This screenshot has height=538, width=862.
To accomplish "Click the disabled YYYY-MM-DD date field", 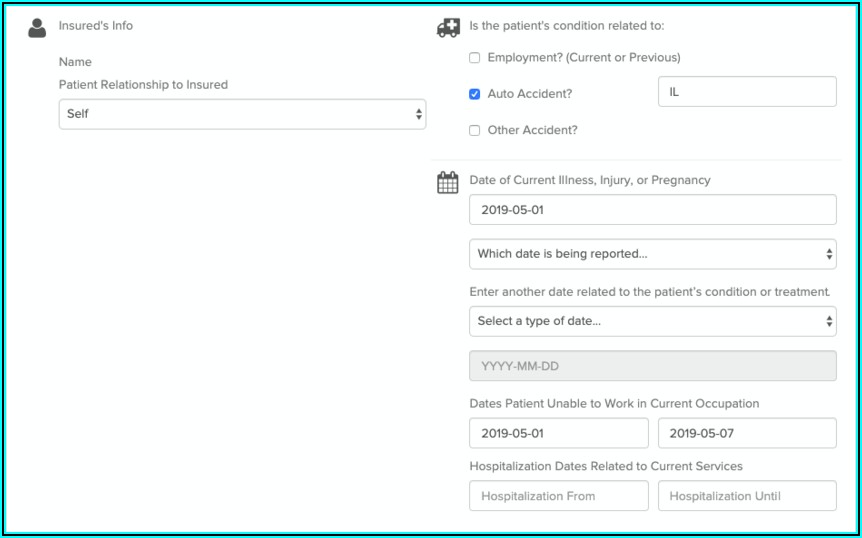I will (x=652, y=366).
